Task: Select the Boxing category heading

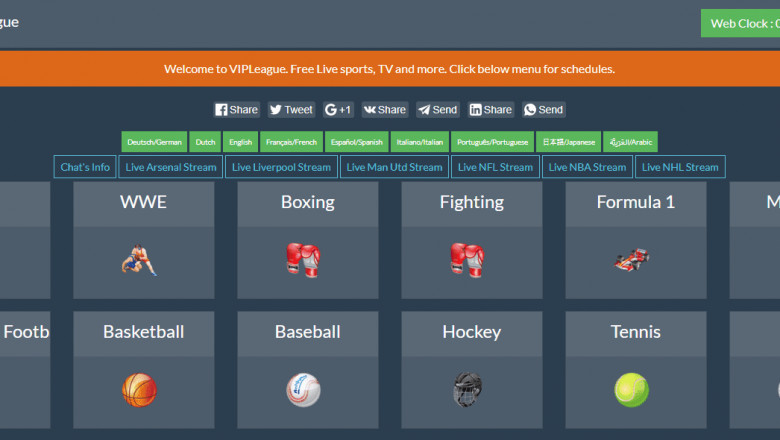Action: coord(307,203)
